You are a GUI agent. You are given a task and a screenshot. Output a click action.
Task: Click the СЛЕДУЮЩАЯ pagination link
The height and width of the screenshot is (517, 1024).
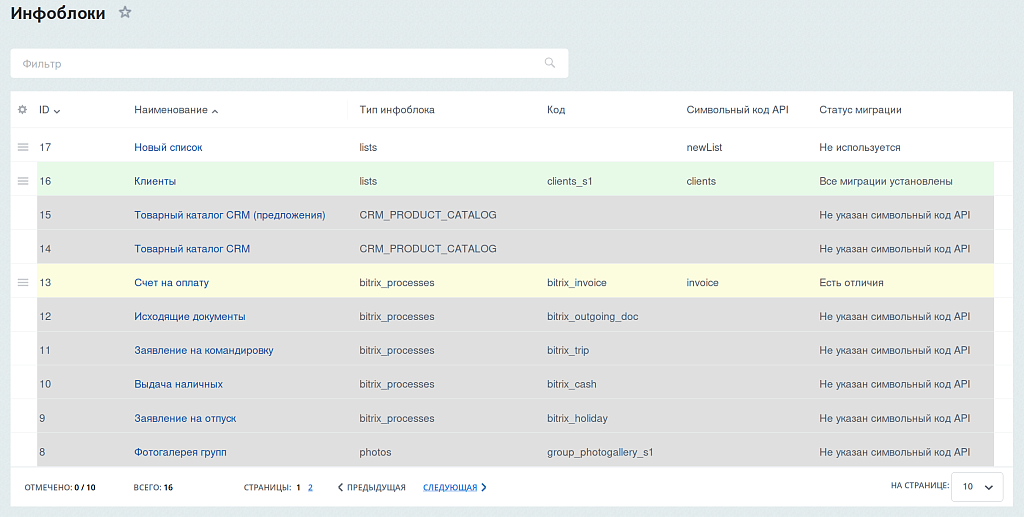pos(450,487)
